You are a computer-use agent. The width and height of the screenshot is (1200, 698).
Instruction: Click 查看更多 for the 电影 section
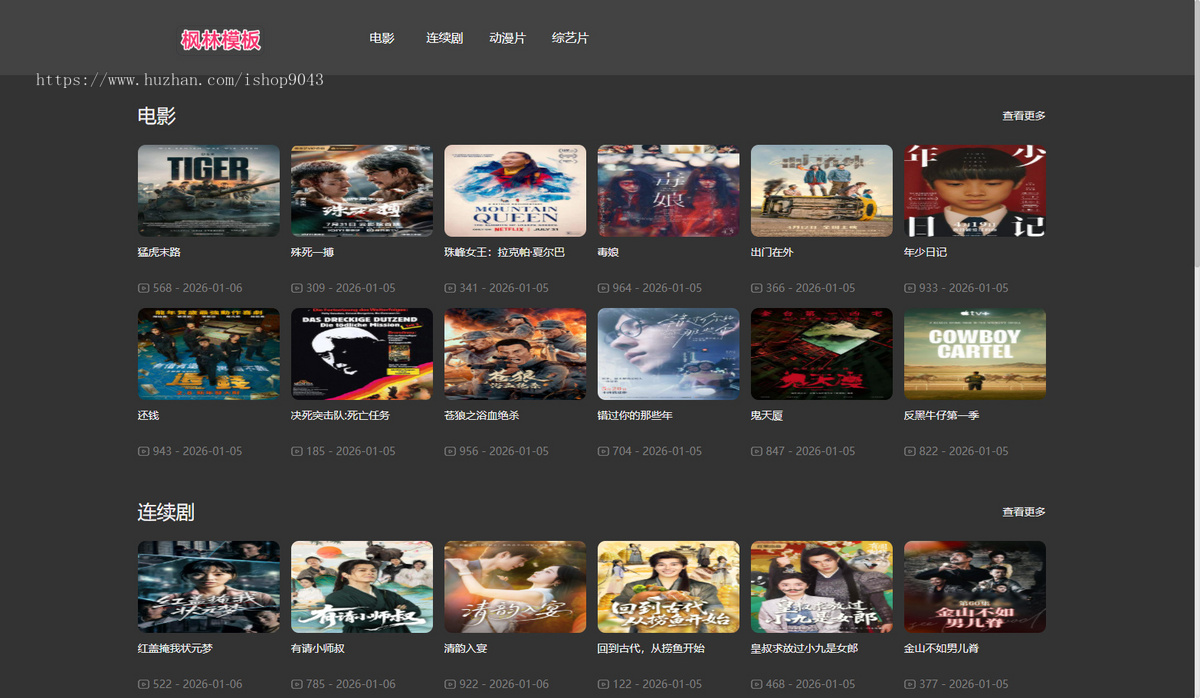1024,116
